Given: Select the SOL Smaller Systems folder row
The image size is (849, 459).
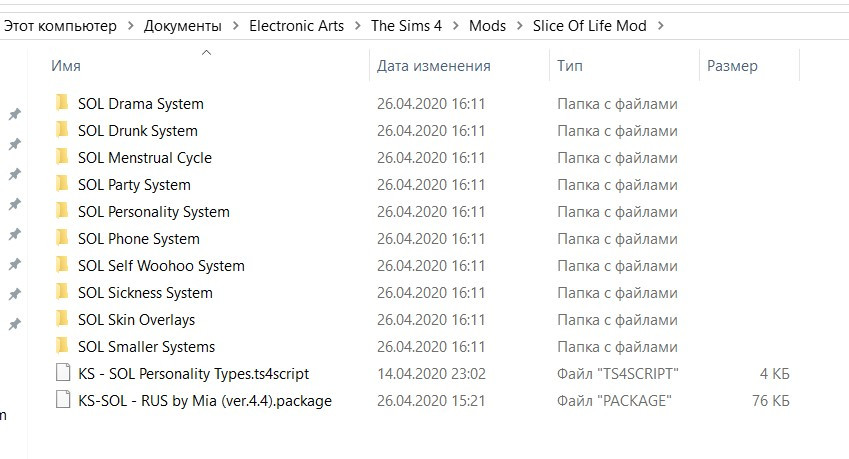Looking at the screenshot, I should pos(422,346).
